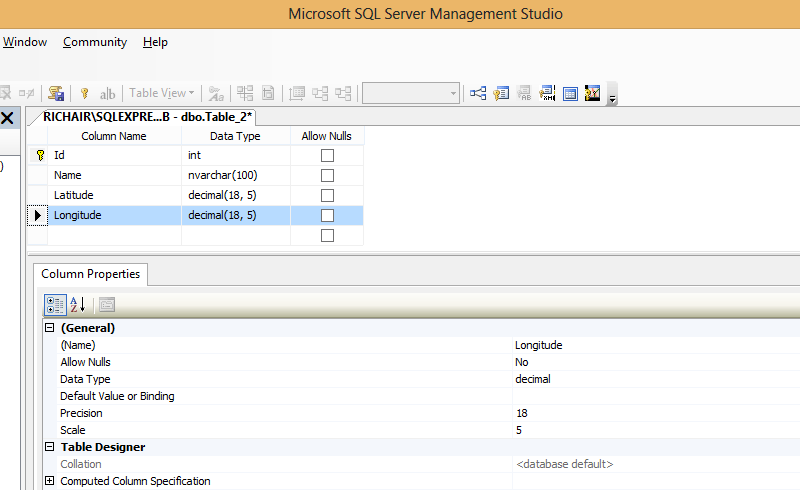Click the Manage XML Indexes icon

tap(547, 93)
